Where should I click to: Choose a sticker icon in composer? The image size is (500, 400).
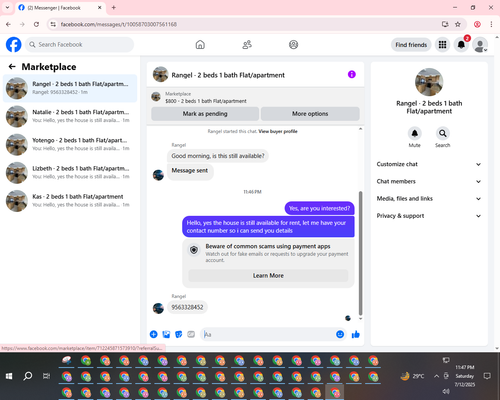[179, 334]
